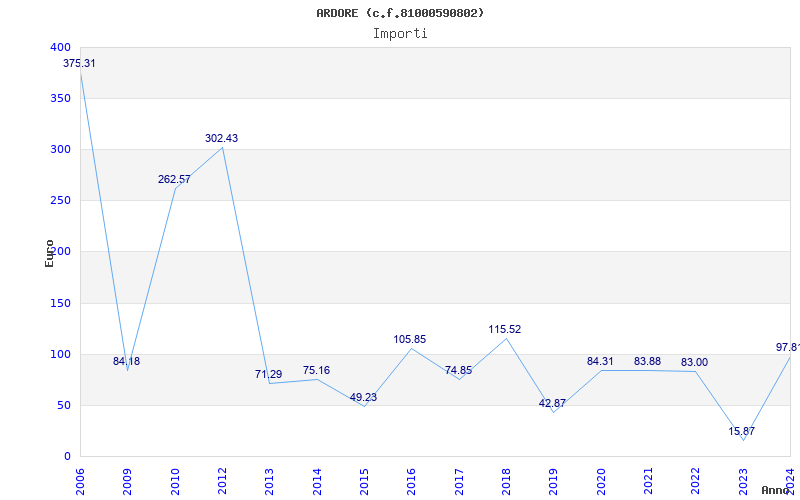Select the 2024 x-axis year label

[790, 482]
